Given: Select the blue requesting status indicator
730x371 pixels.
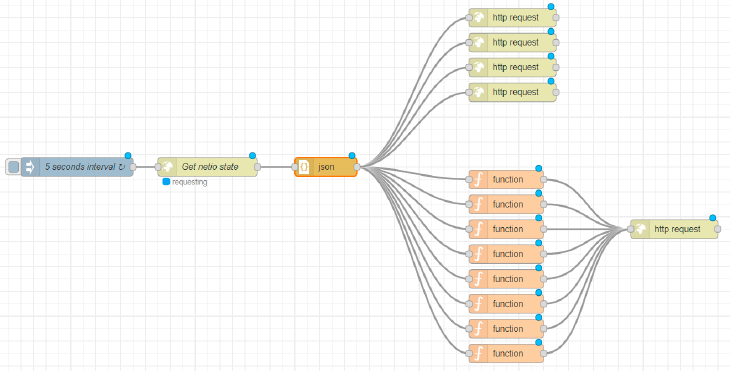Looking at the screenshot, I should coord(166,182).
